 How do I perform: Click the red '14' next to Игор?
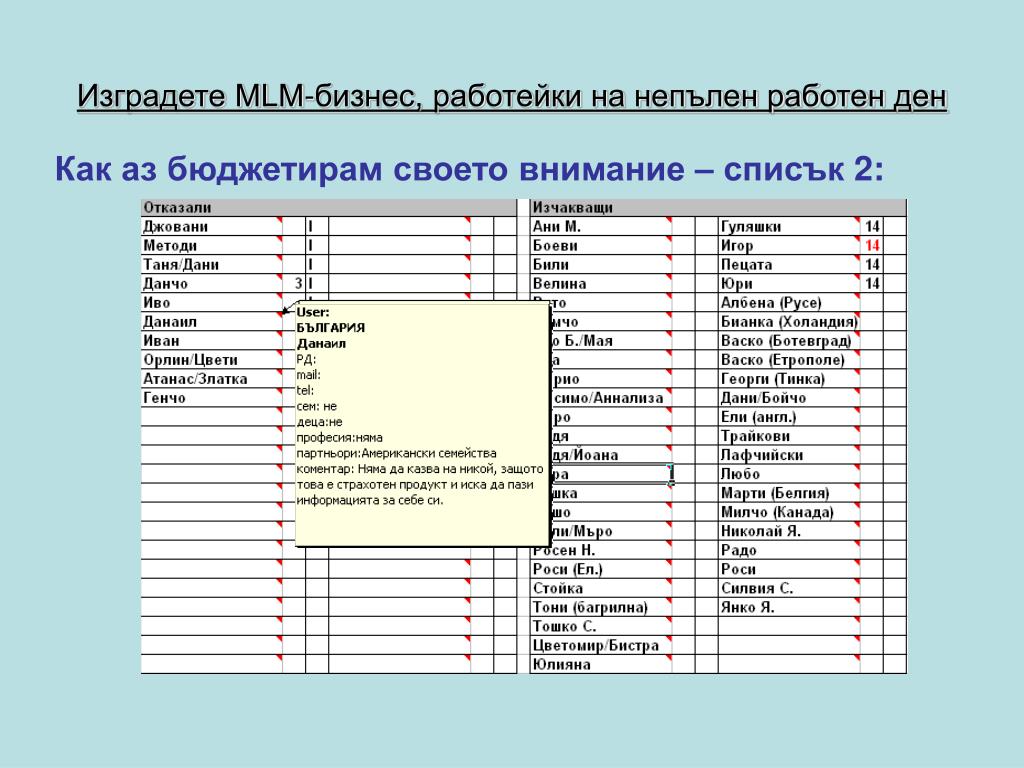point(872,246)
